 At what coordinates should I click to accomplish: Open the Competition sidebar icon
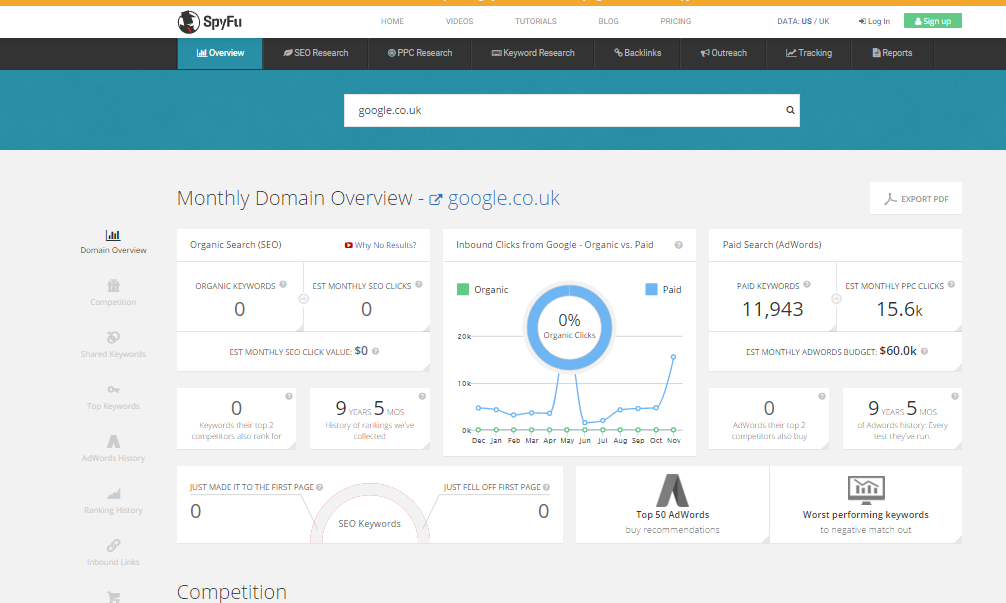pyautogui.click(x=113, y=285)
